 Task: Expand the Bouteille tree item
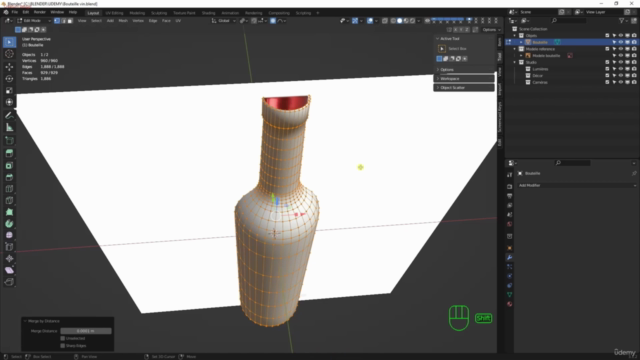tap(521, 42)
